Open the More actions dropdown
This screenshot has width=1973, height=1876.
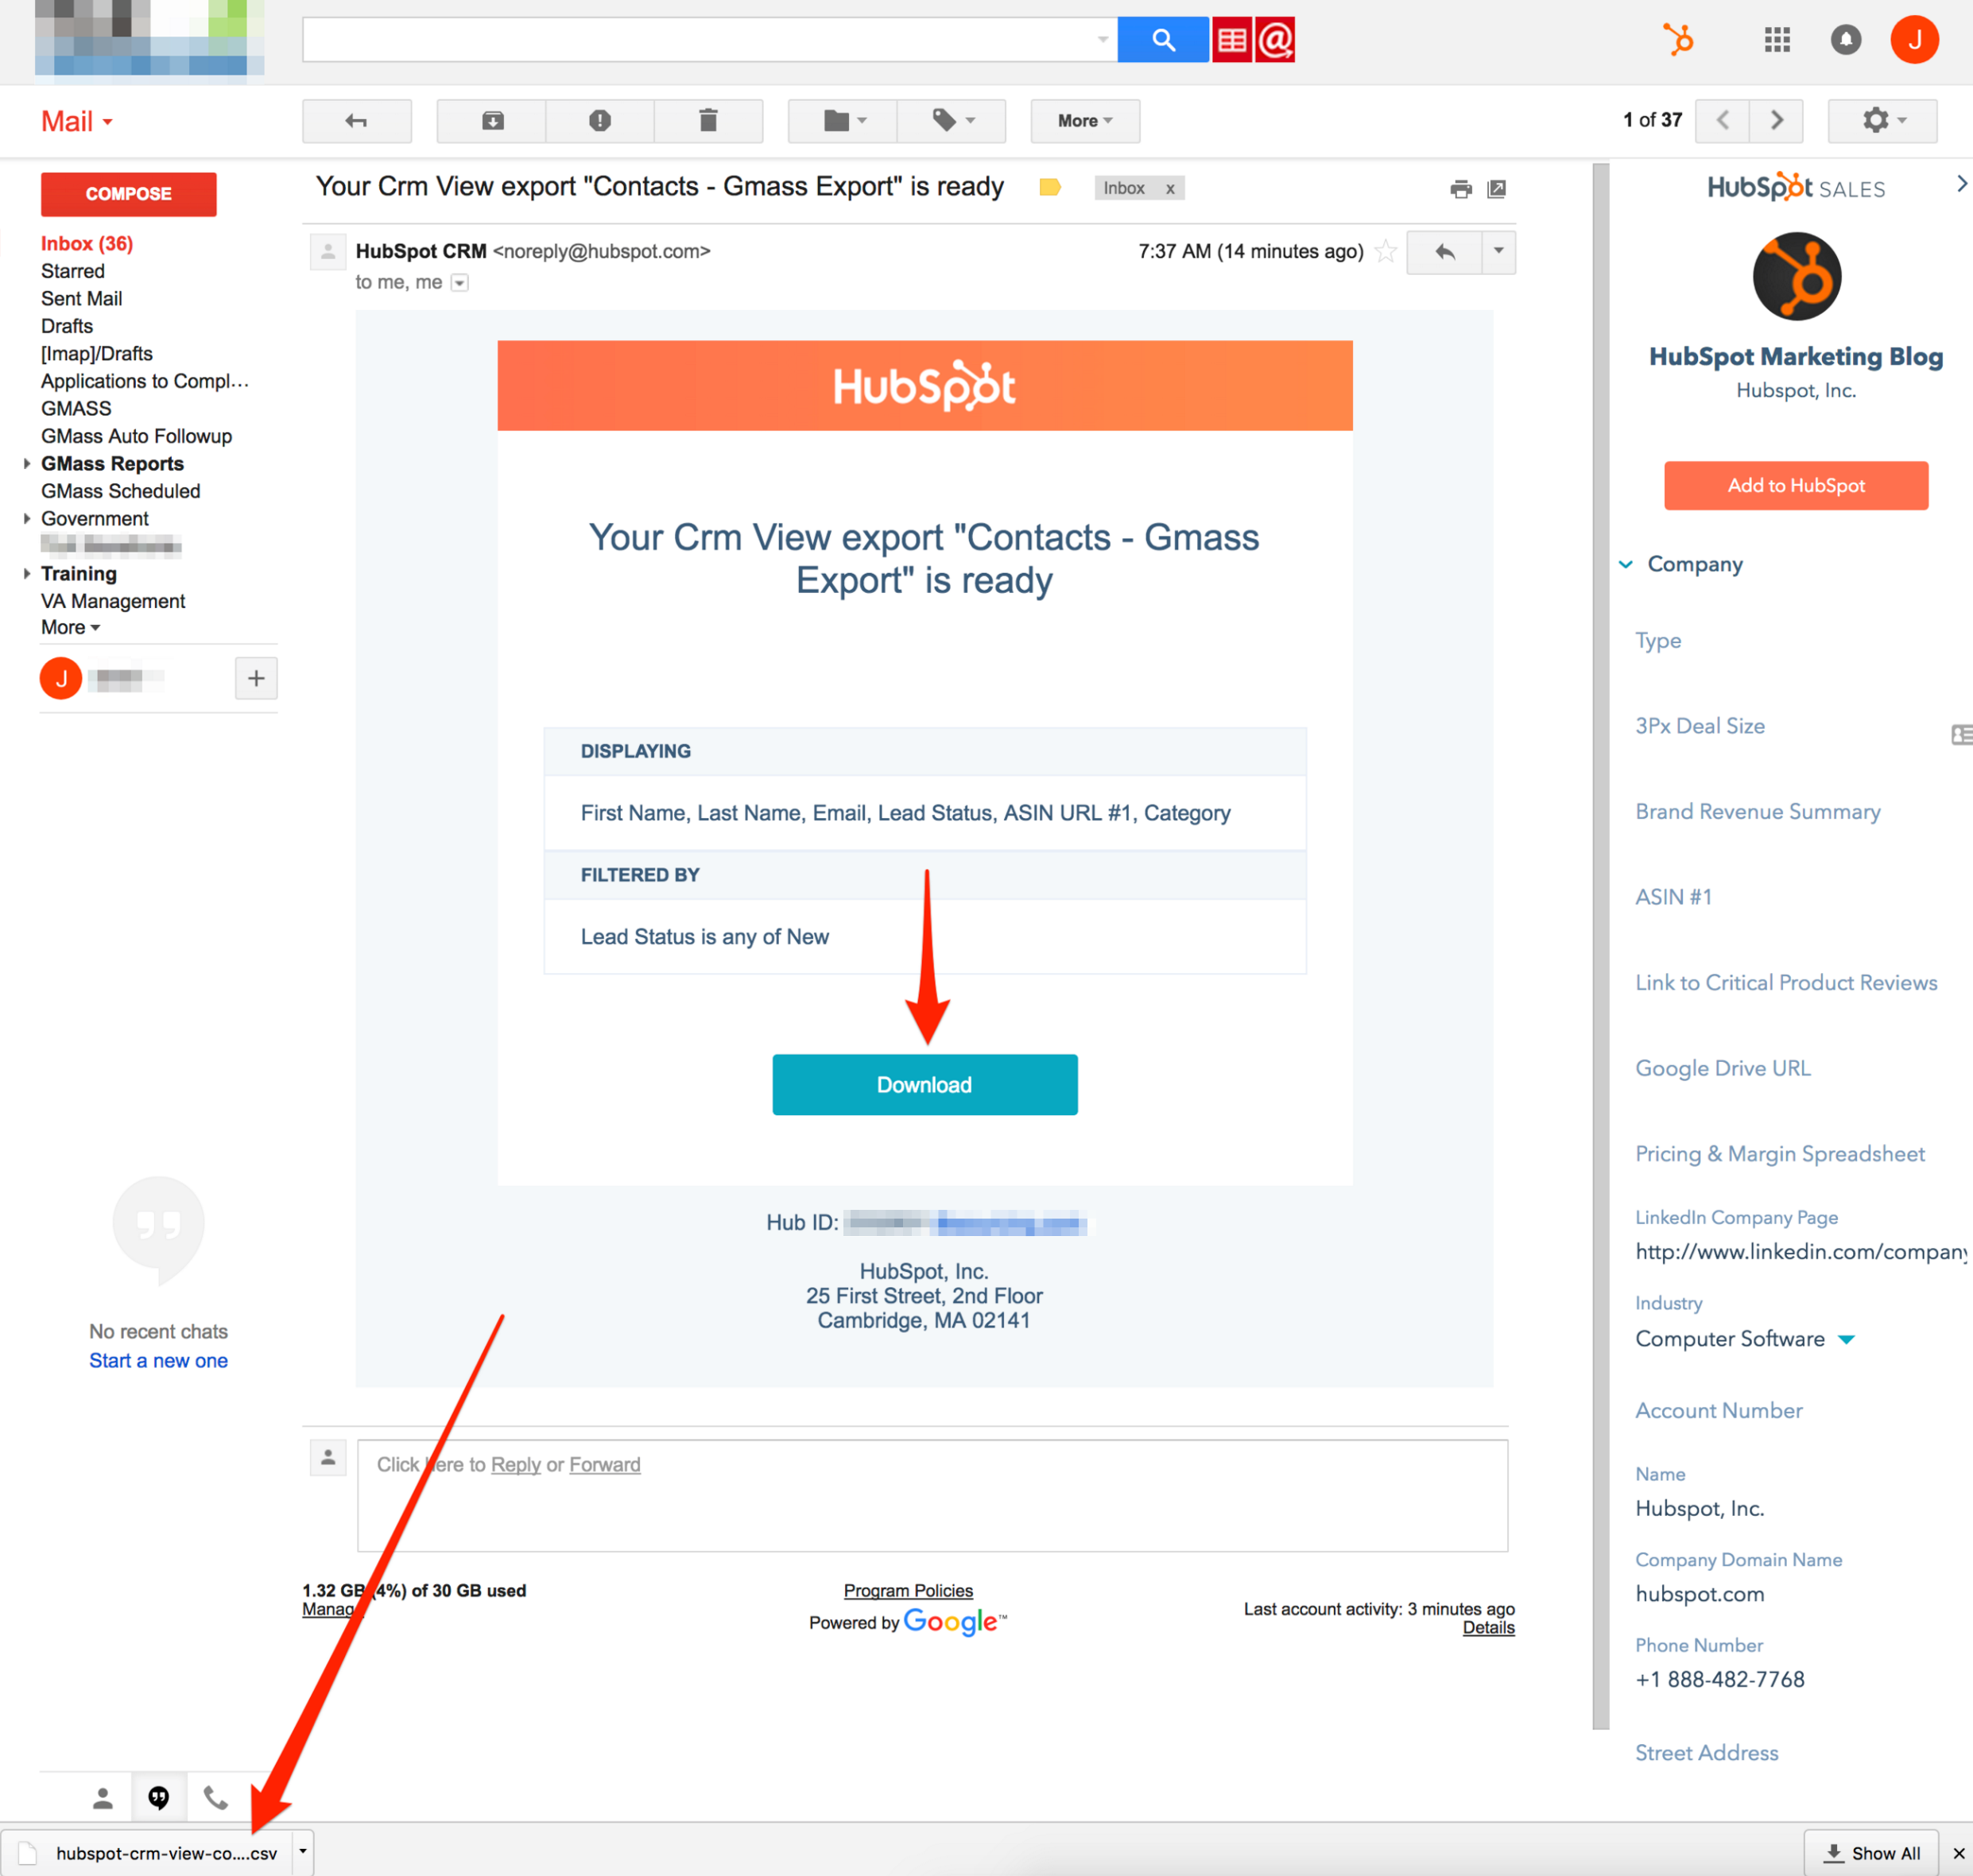click(1085, 121)
